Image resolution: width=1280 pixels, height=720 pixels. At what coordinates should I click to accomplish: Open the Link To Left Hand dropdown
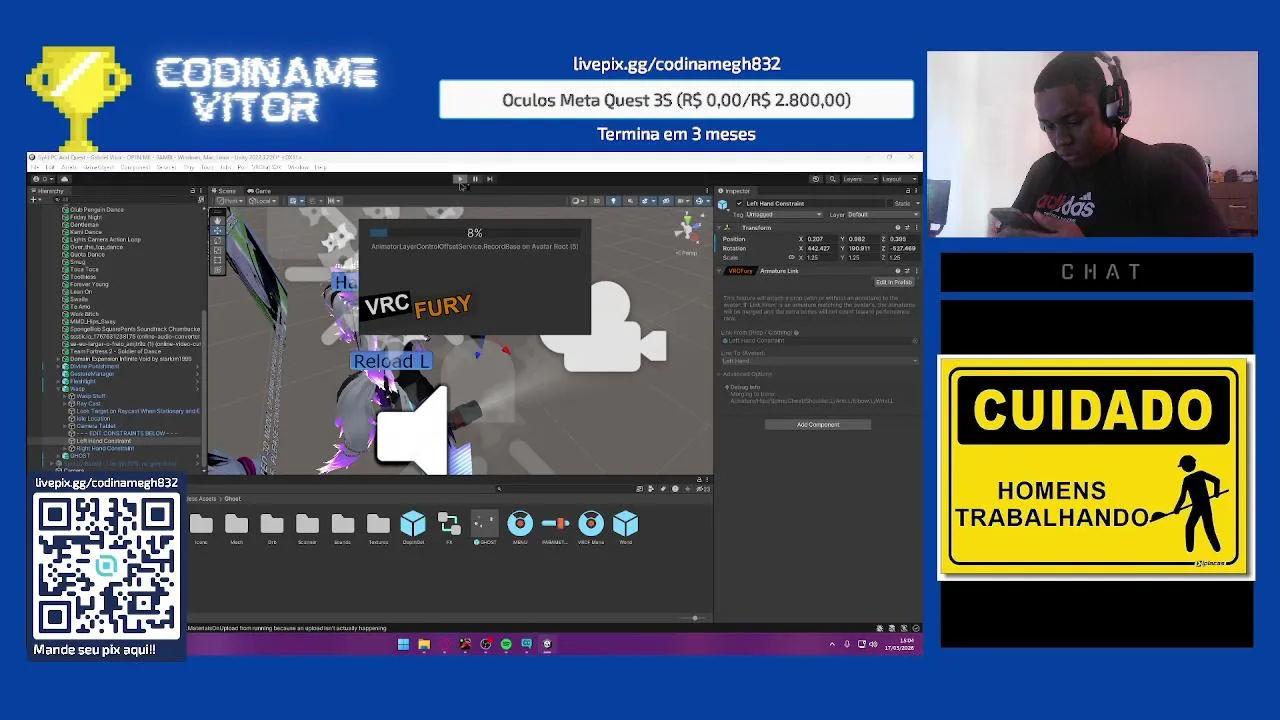point(820,361)
